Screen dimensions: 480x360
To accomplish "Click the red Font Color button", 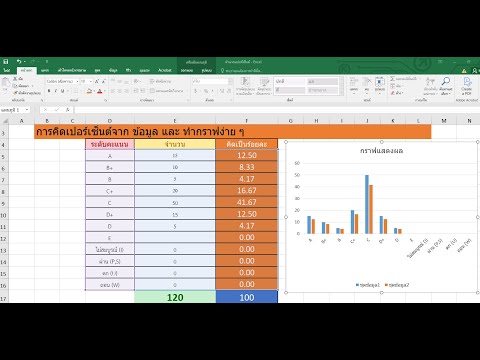I will click(x=99, y=91).
